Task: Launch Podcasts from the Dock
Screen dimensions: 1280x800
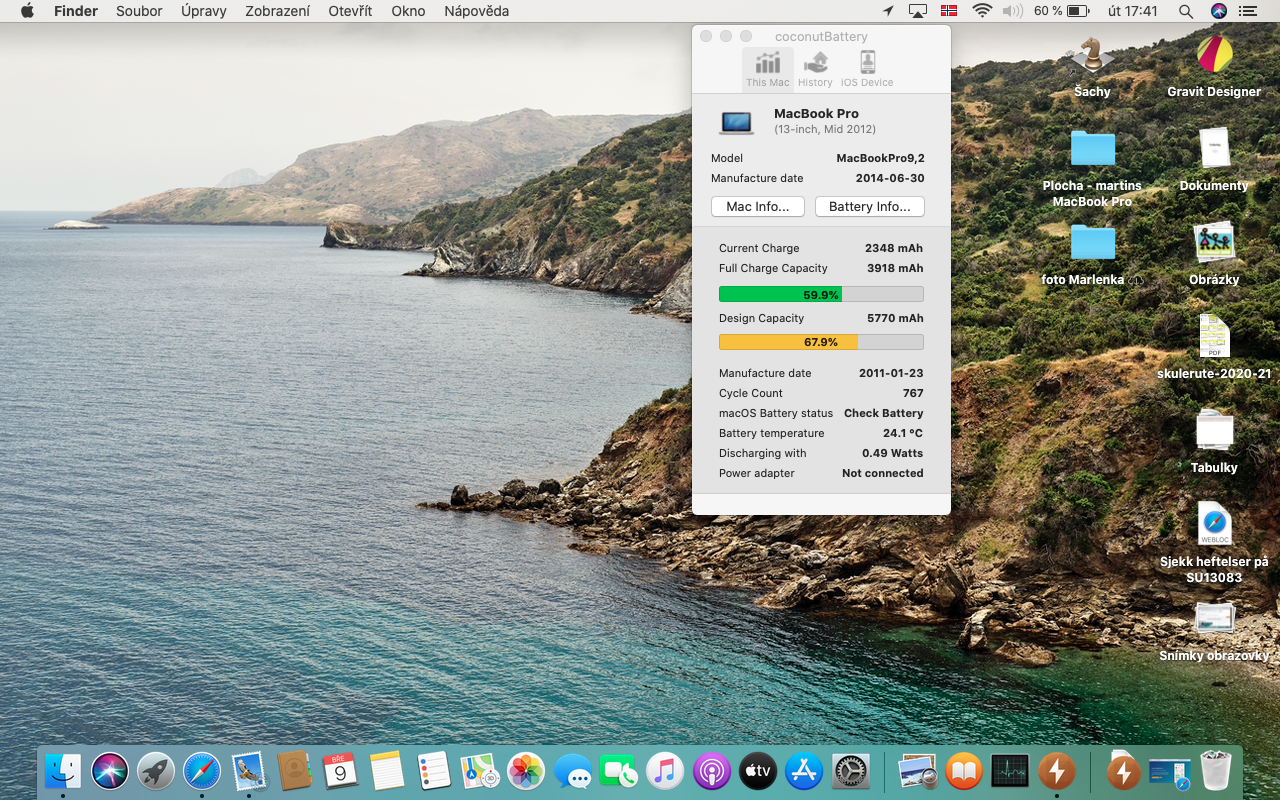Action: pyautogui.click(x=711, y=771)
